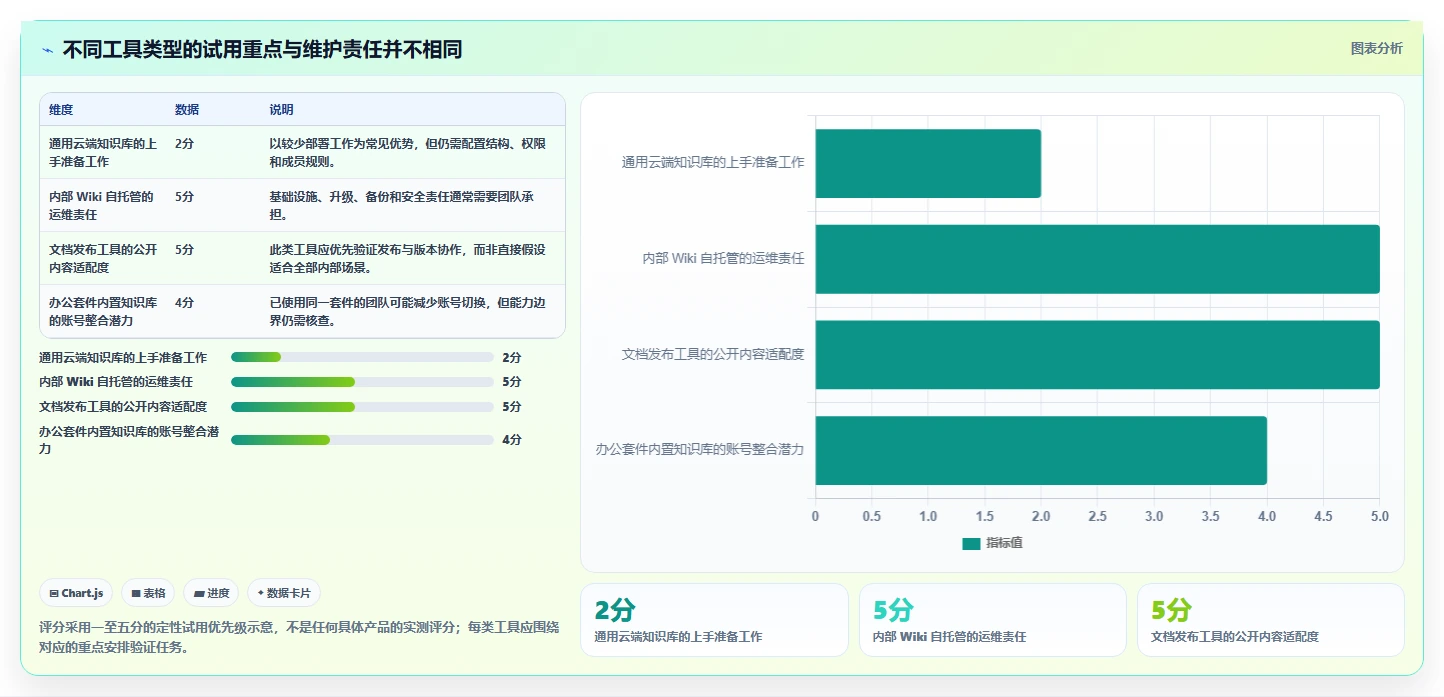Click the 2.5 x-axis tick label
The height and width of the screenshot is (697, 1444).
tap(1098, 516)
